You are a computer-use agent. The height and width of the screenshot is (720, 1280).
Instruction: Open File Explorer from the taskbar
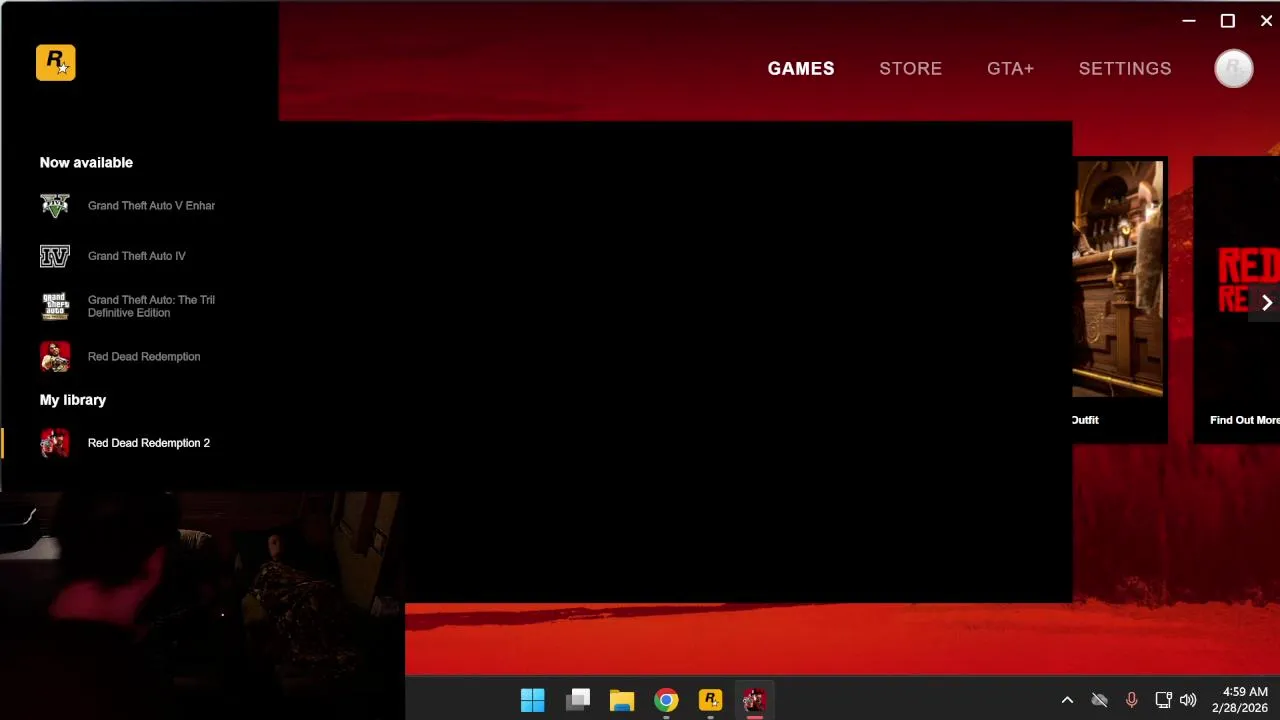(622, 700)
